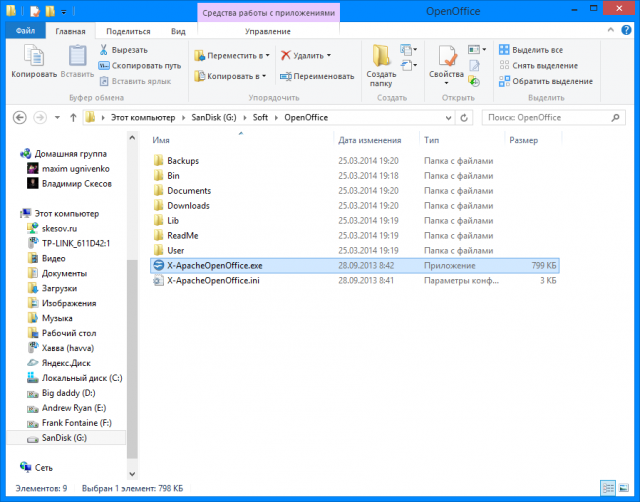
Task: Open Домашняя группа in navigation pane
Action: pyautogui.click(x=63, y=154)
